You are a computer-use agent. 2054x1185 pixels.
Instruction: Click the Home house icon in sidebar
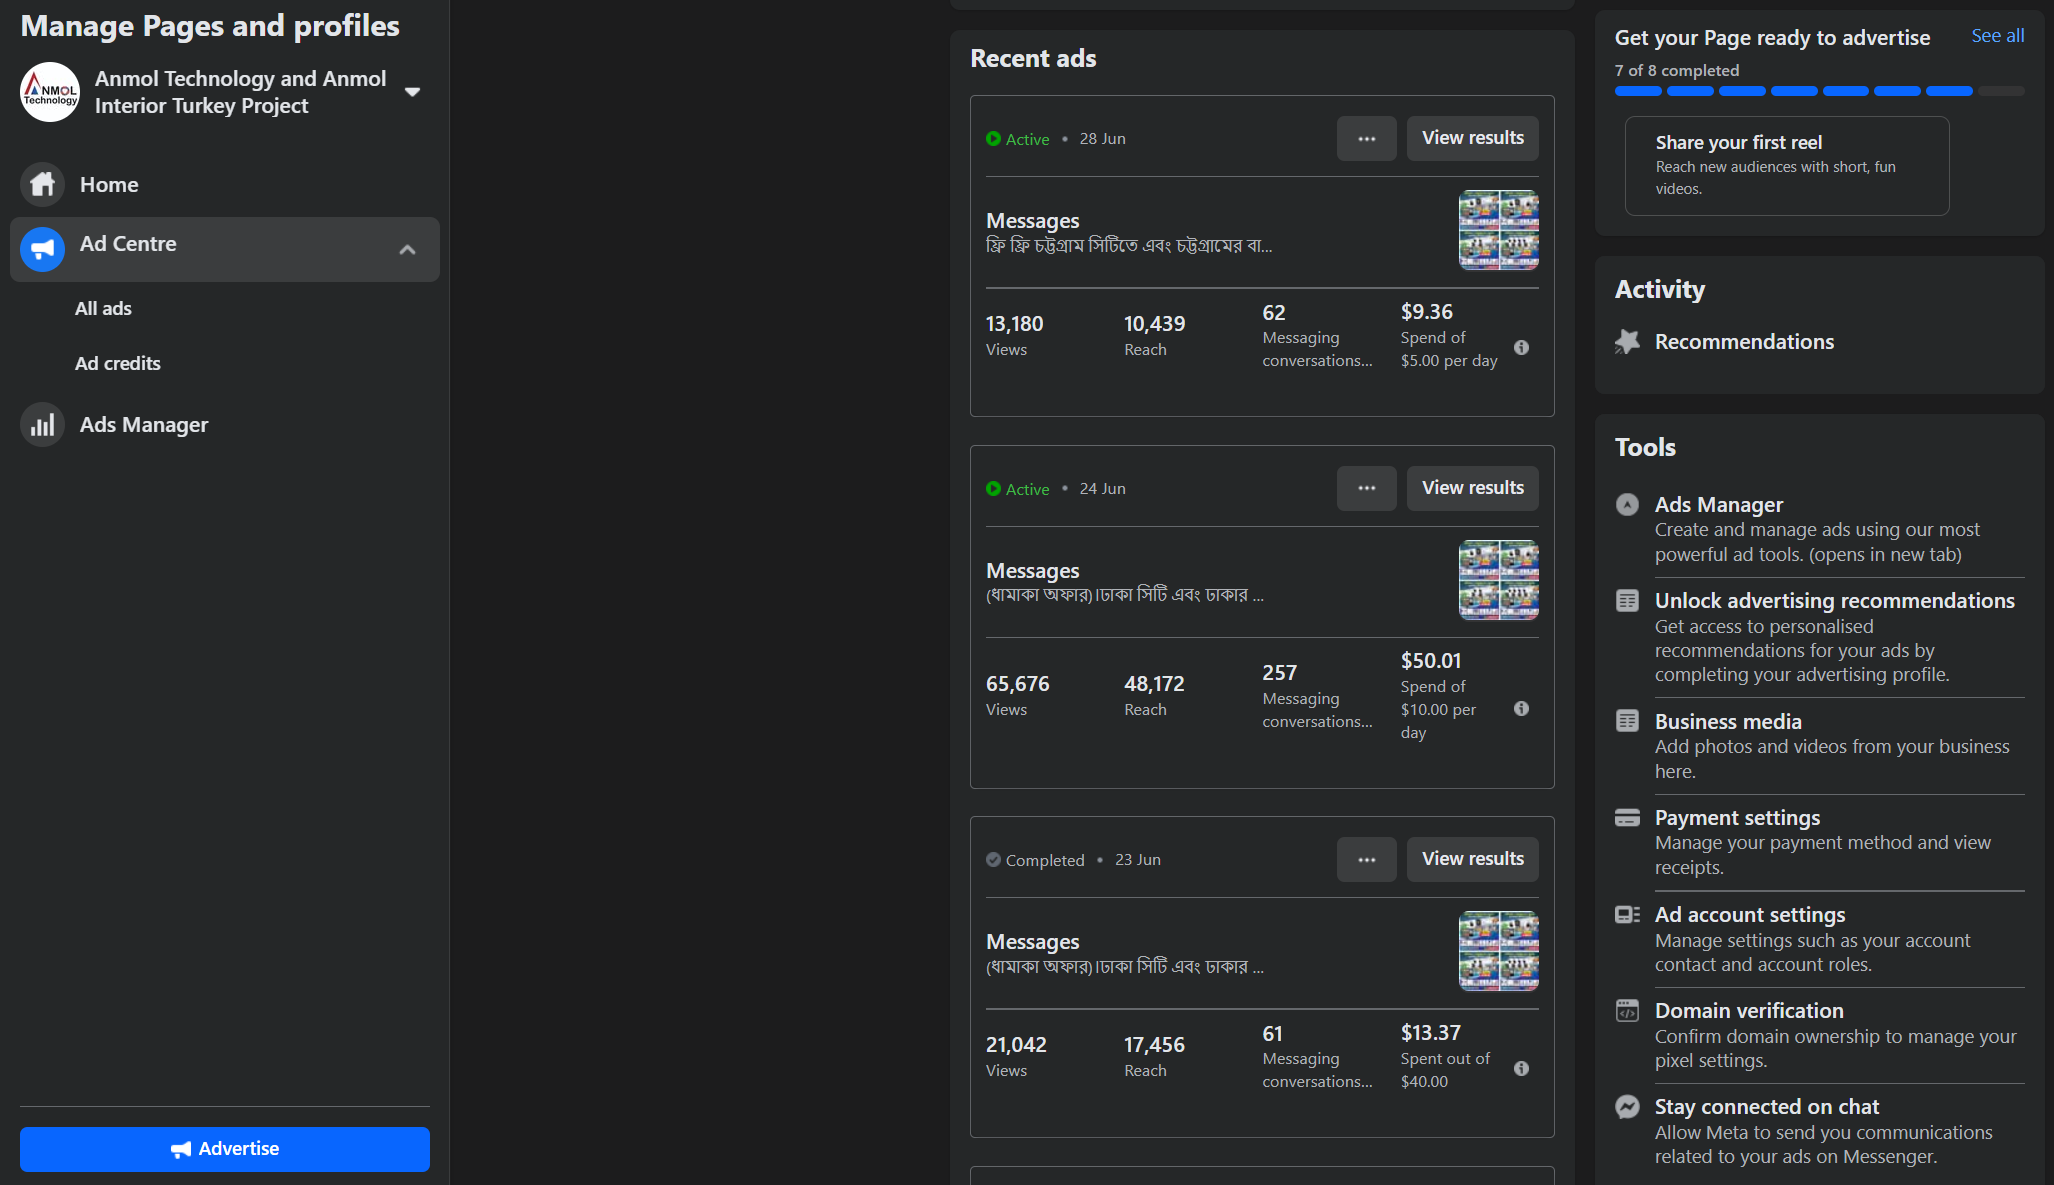(42, 185)
